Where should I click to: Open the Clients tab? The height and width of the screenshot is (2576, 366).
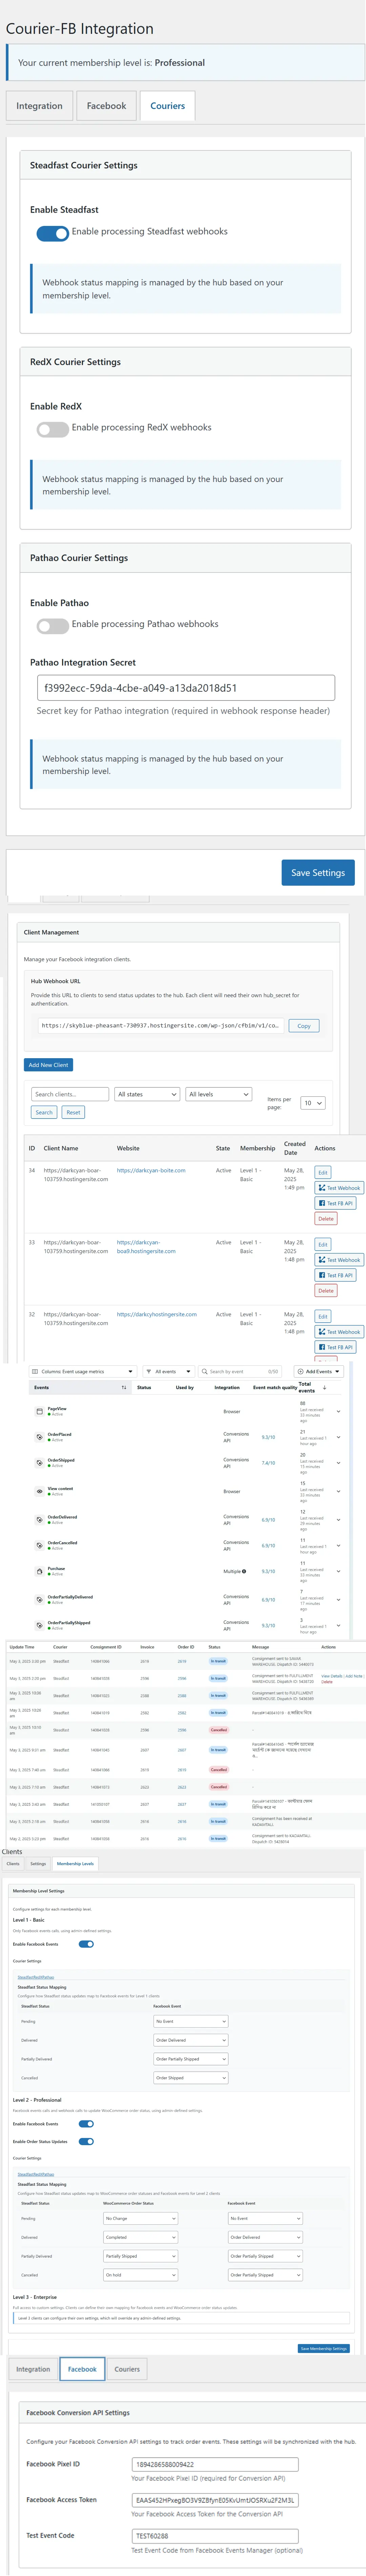[13, 1864]
